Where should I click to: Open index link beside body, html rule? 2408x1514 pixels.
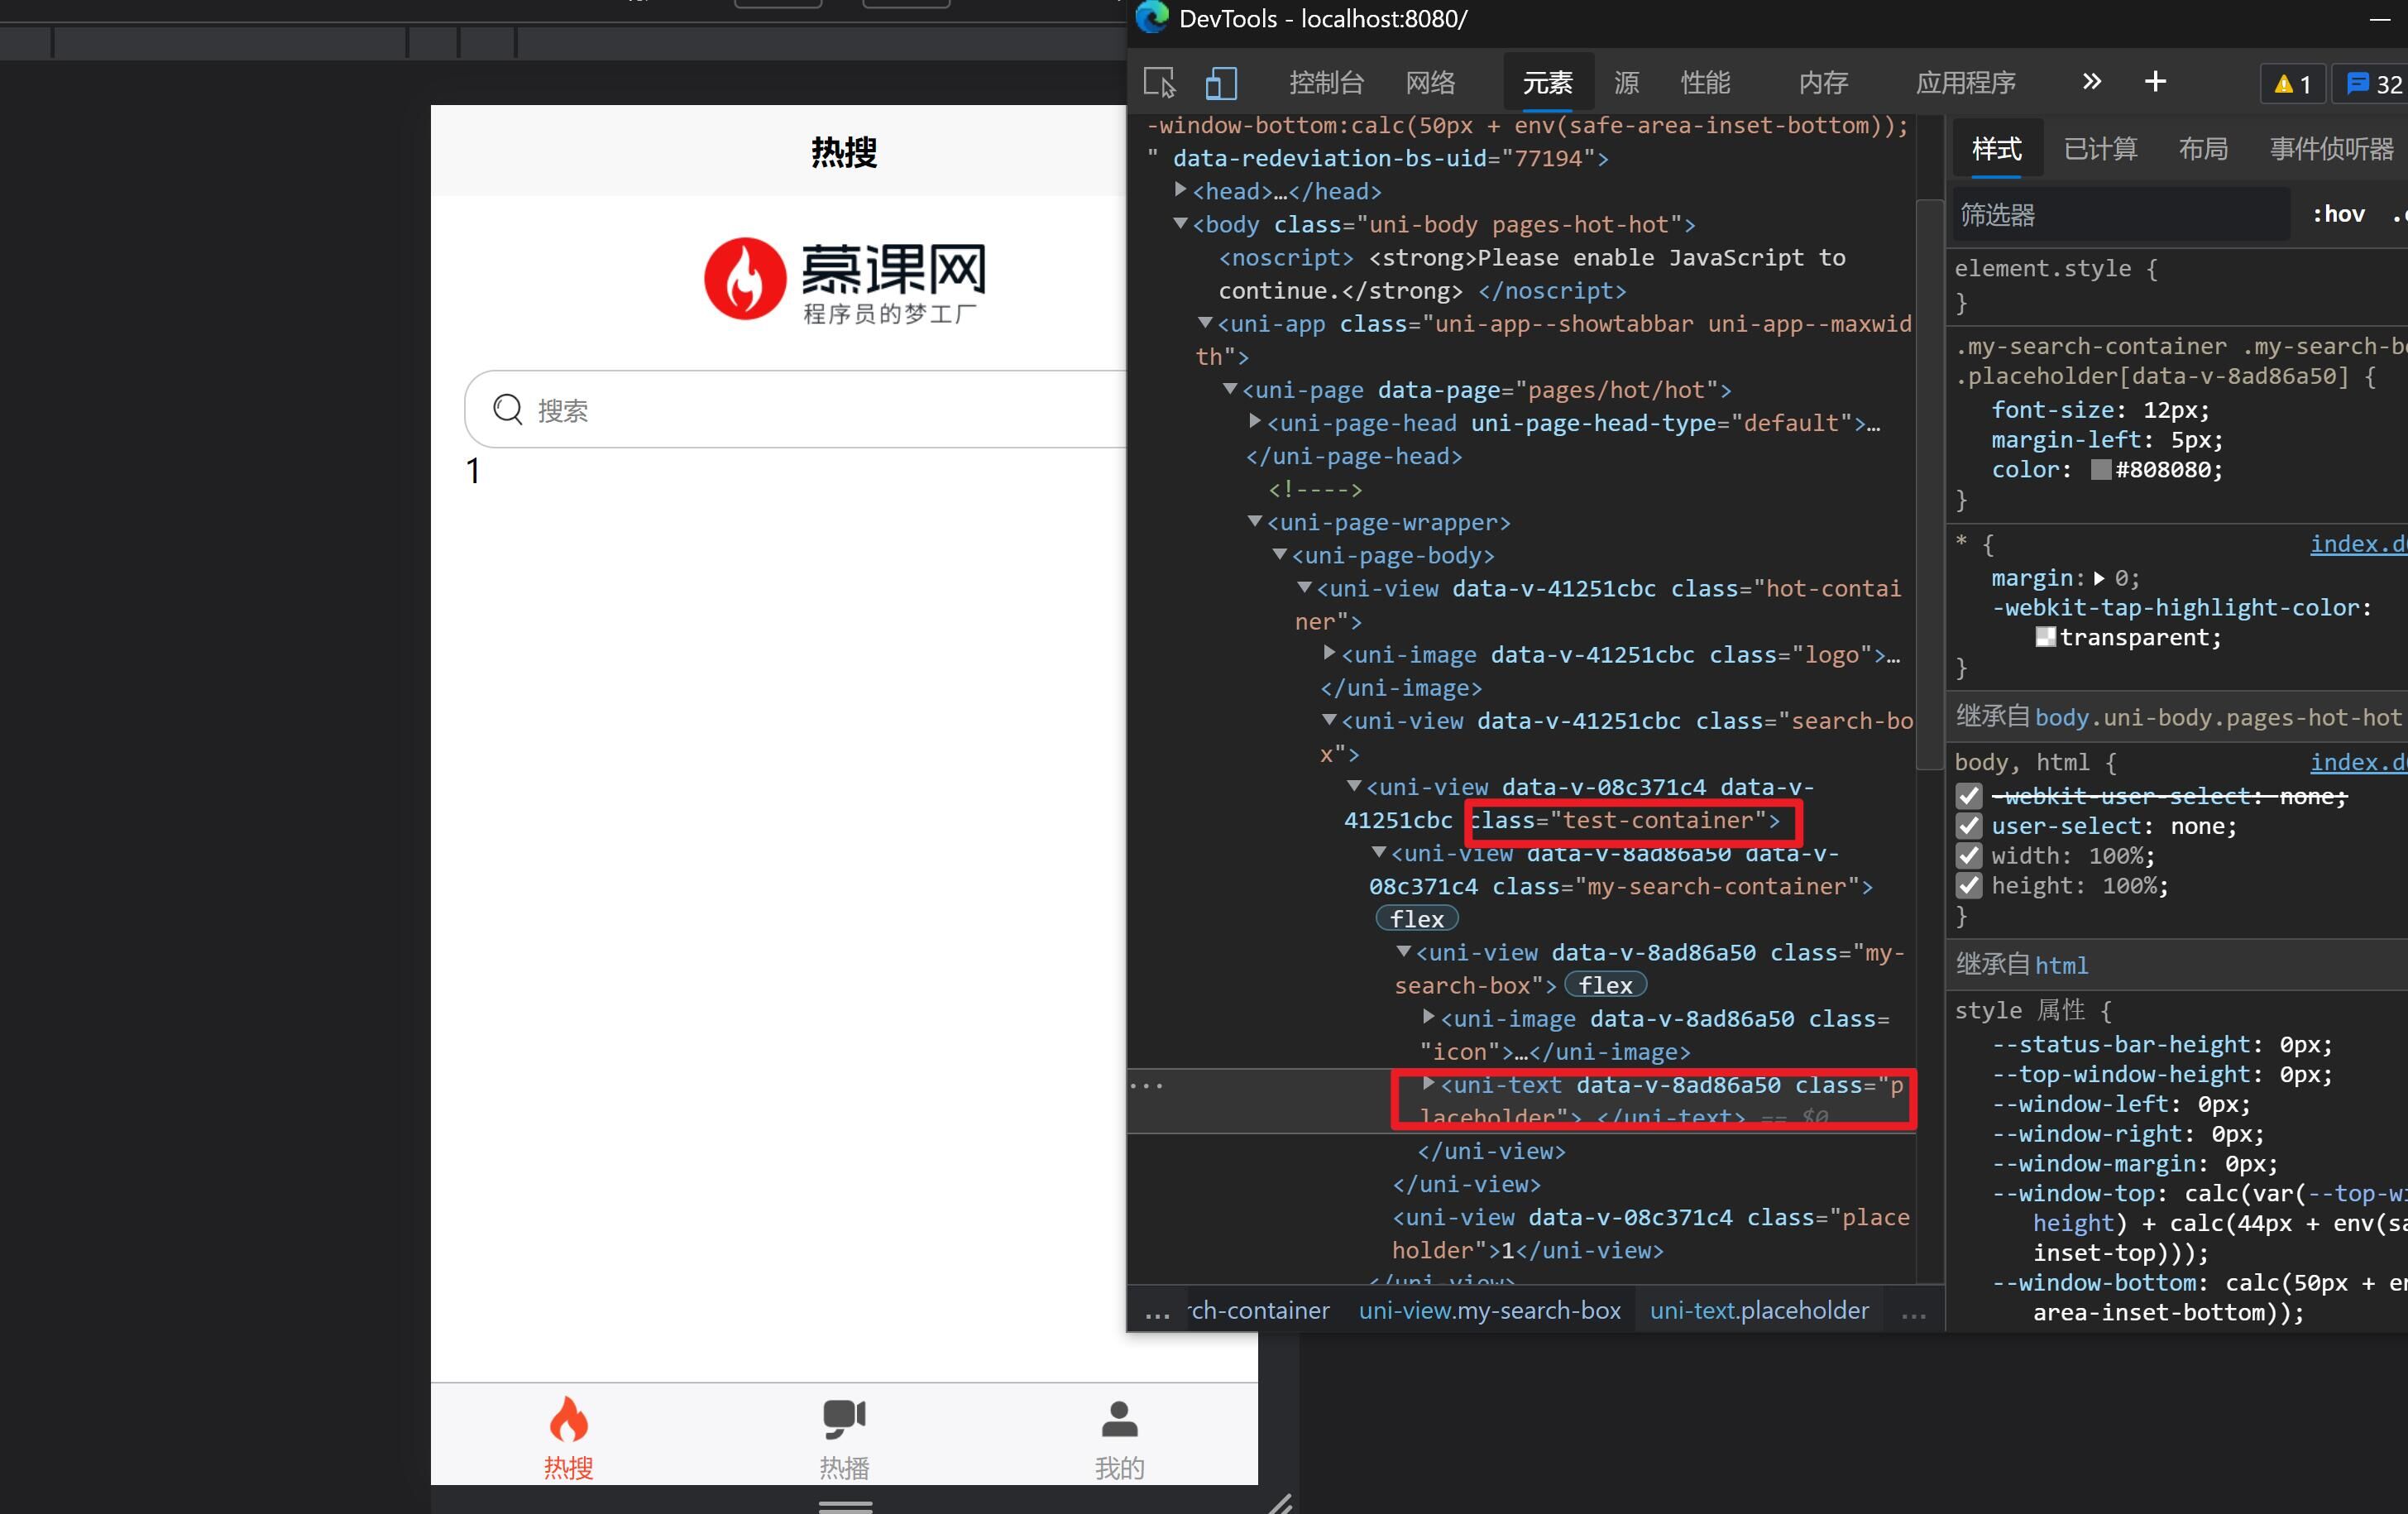coord(2358,761)
